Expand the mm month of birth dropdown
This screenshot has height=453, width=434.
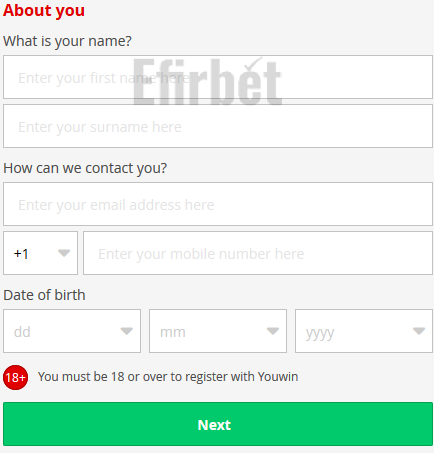[218, 331]
